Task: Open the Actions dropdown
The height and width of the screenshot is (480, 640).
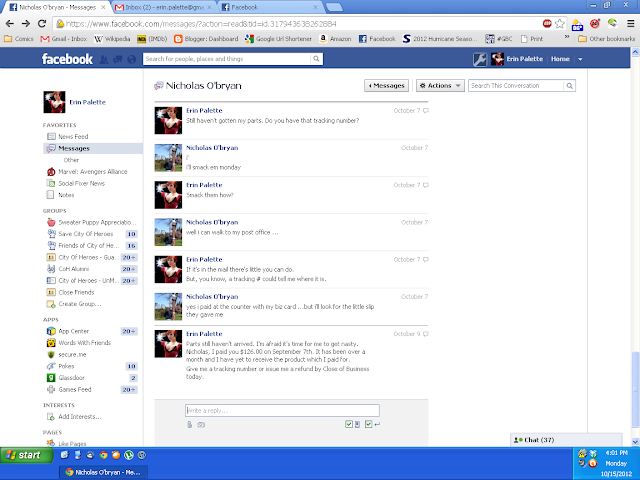Action: pyautogui.click(x=440, y=86)
